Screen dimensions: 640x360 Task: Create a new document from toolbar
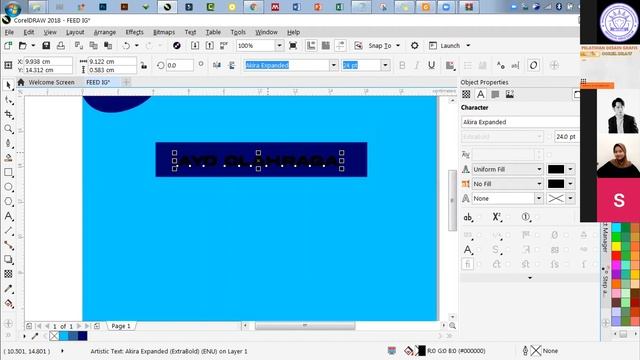click(8, 46)
